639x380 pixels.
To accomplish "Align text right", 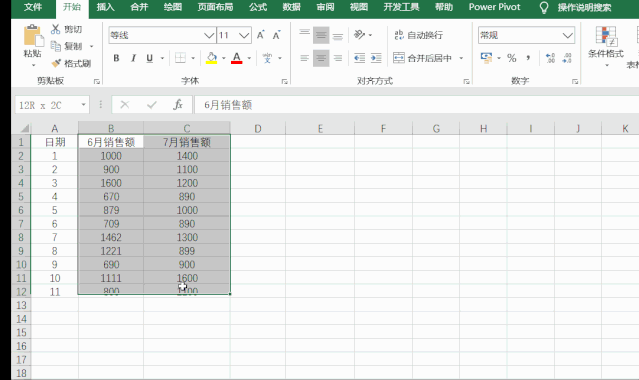I will [x=338, y=58].
